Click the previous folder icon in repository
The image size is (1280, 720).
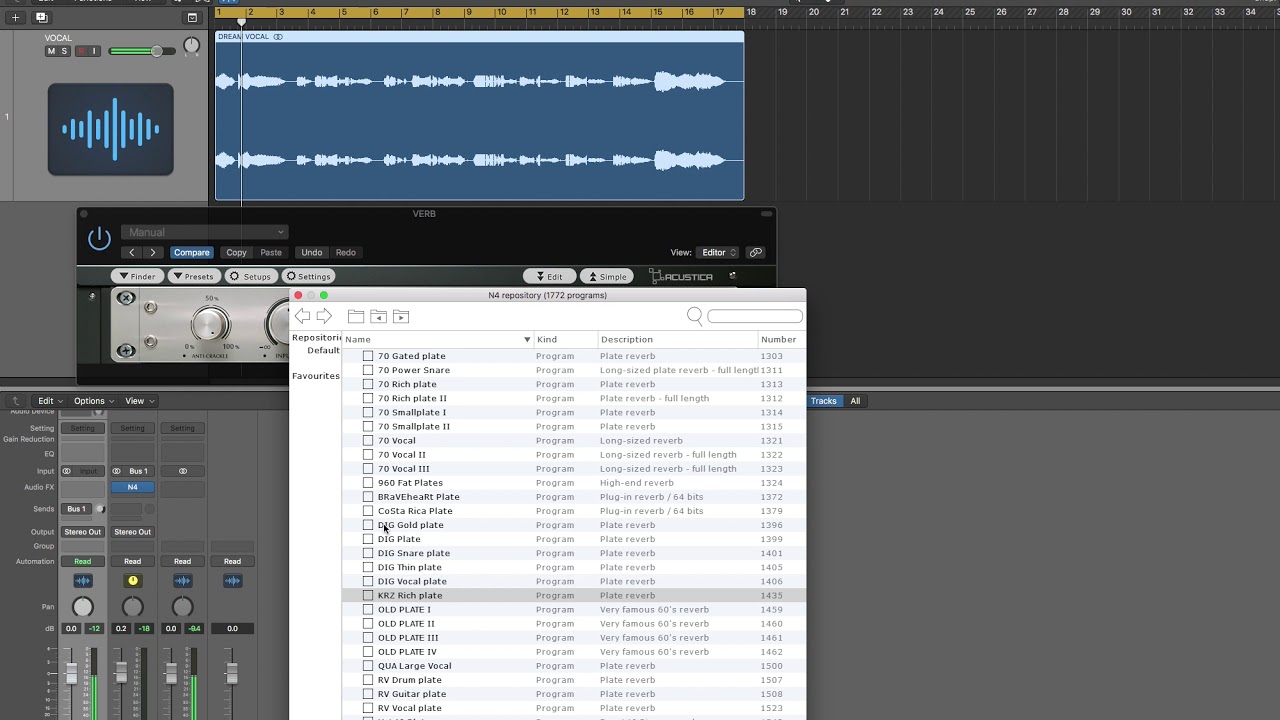[378, 316]
